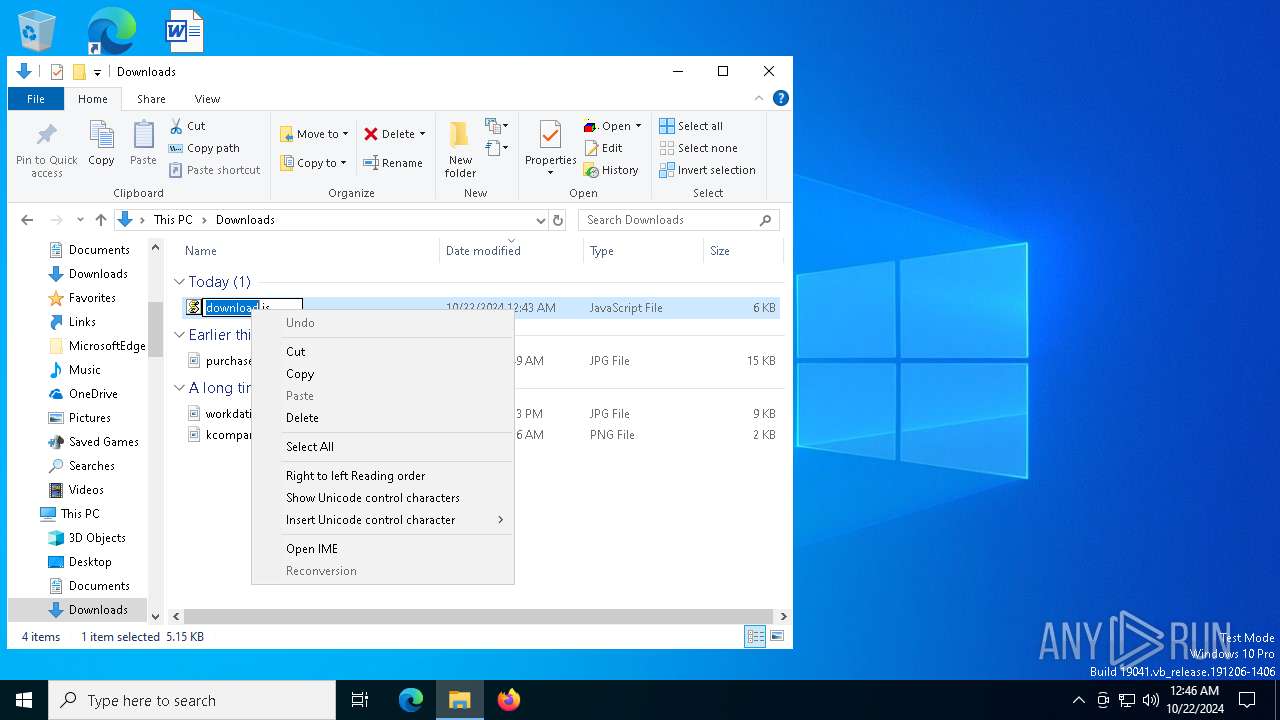Expand the Open dropdown arrow
Image resolution: width=1280 pixels, height=720 pixels.
point(638,126)
